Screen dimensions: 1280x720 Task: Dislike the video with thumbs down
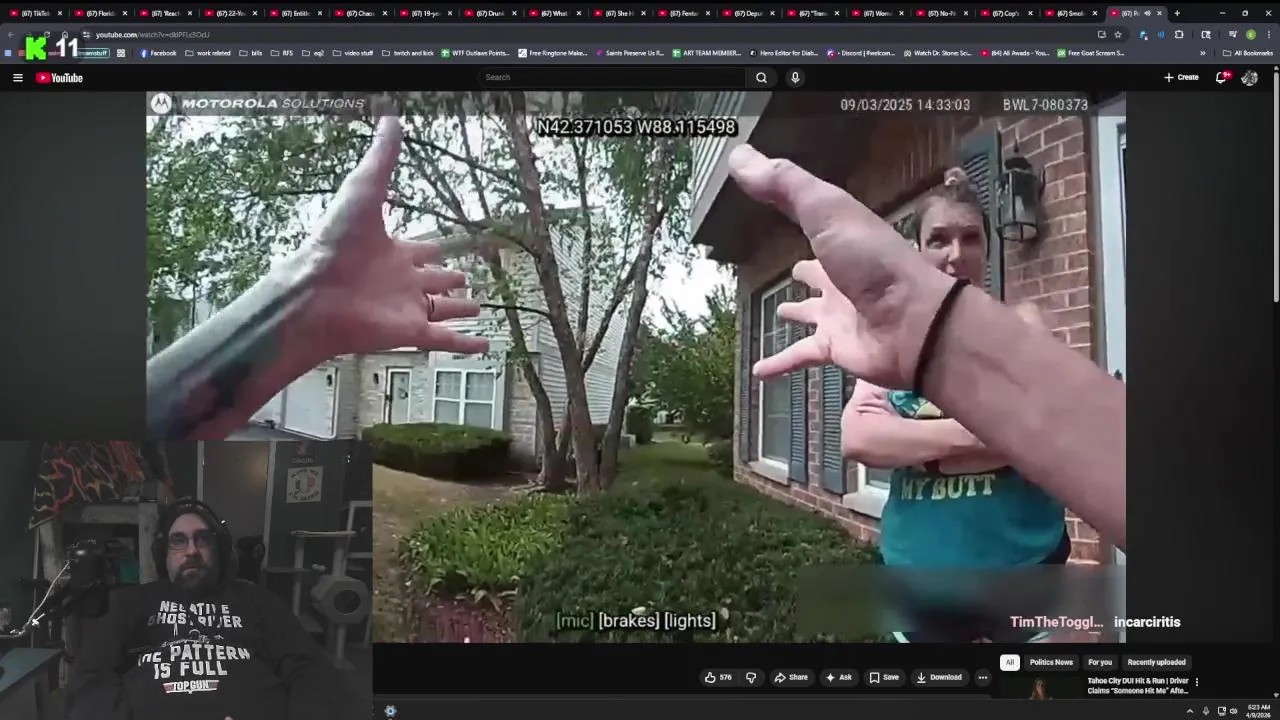751,677
